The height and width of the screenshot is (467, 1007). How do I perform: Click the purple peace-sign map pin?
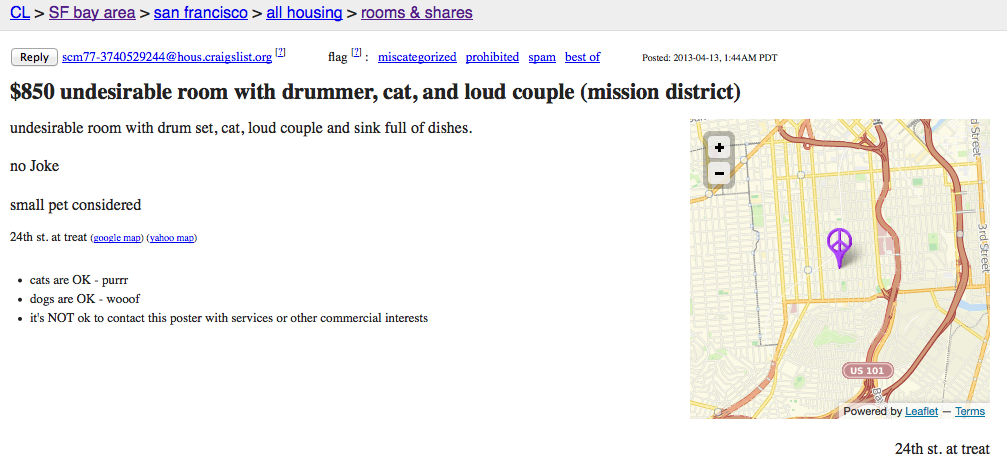pyautogui.click(x=839, y=247)
